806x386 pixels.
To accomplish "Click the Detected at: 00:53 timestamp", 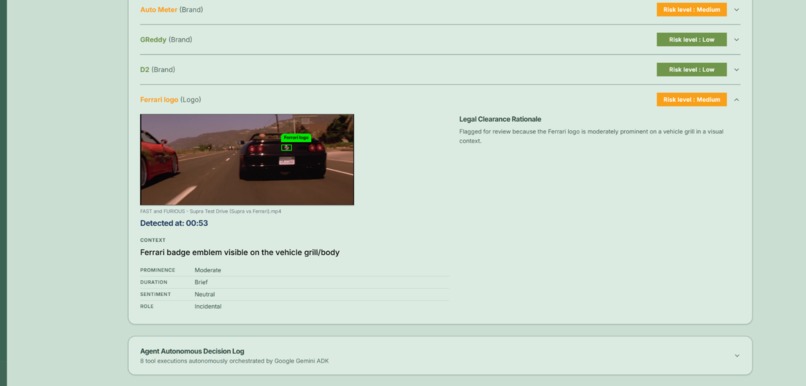I will click(x=174, y=224).
